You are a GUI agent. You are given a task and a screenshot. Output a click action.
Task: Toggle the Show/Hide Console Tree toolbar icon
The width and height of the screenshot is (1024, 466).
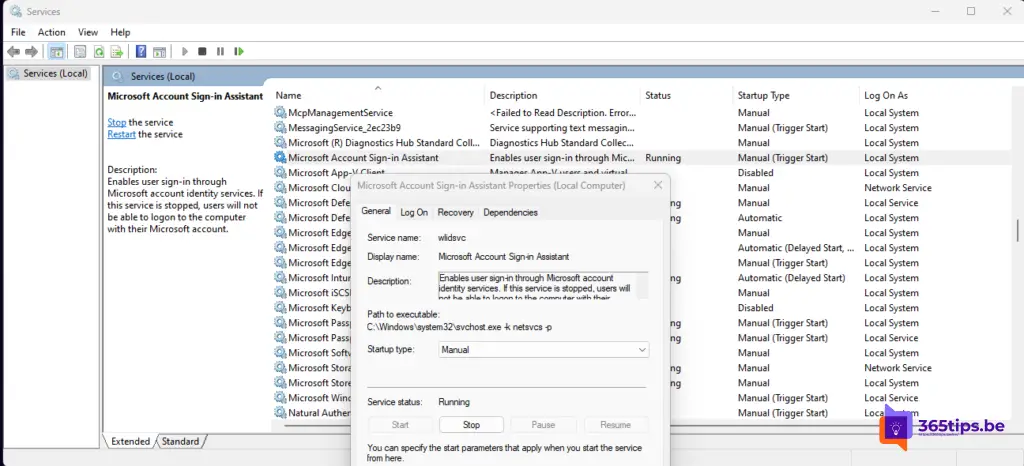(x=57, y=51)
